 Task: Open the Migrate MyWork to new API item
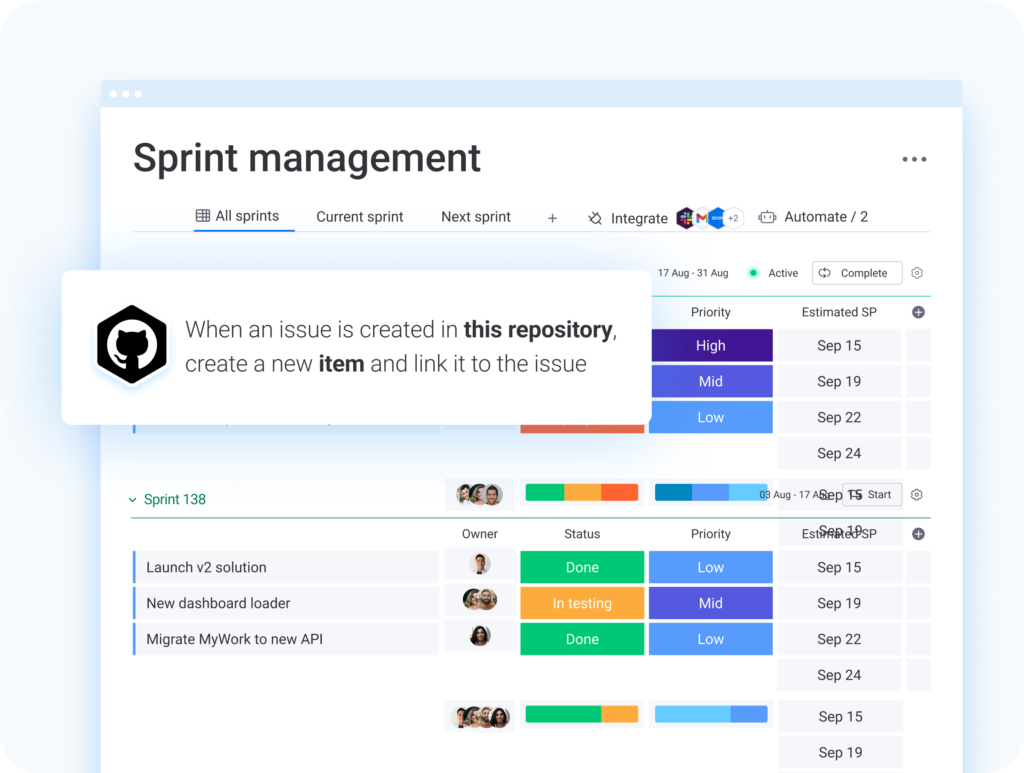(286, 639)
